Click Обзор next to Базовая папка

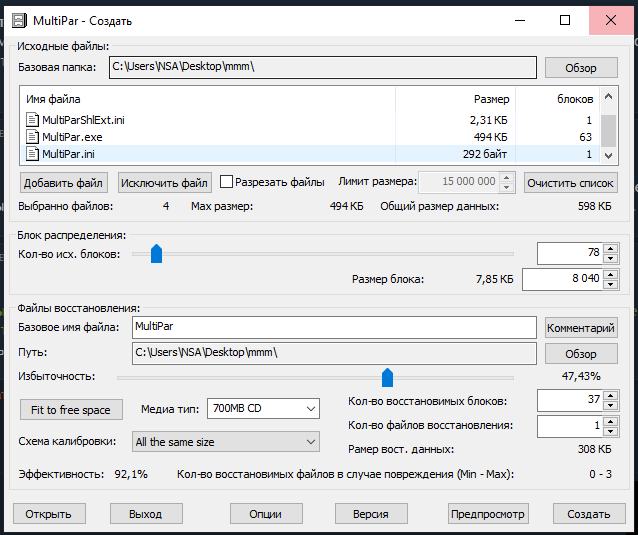coord(581,68)
